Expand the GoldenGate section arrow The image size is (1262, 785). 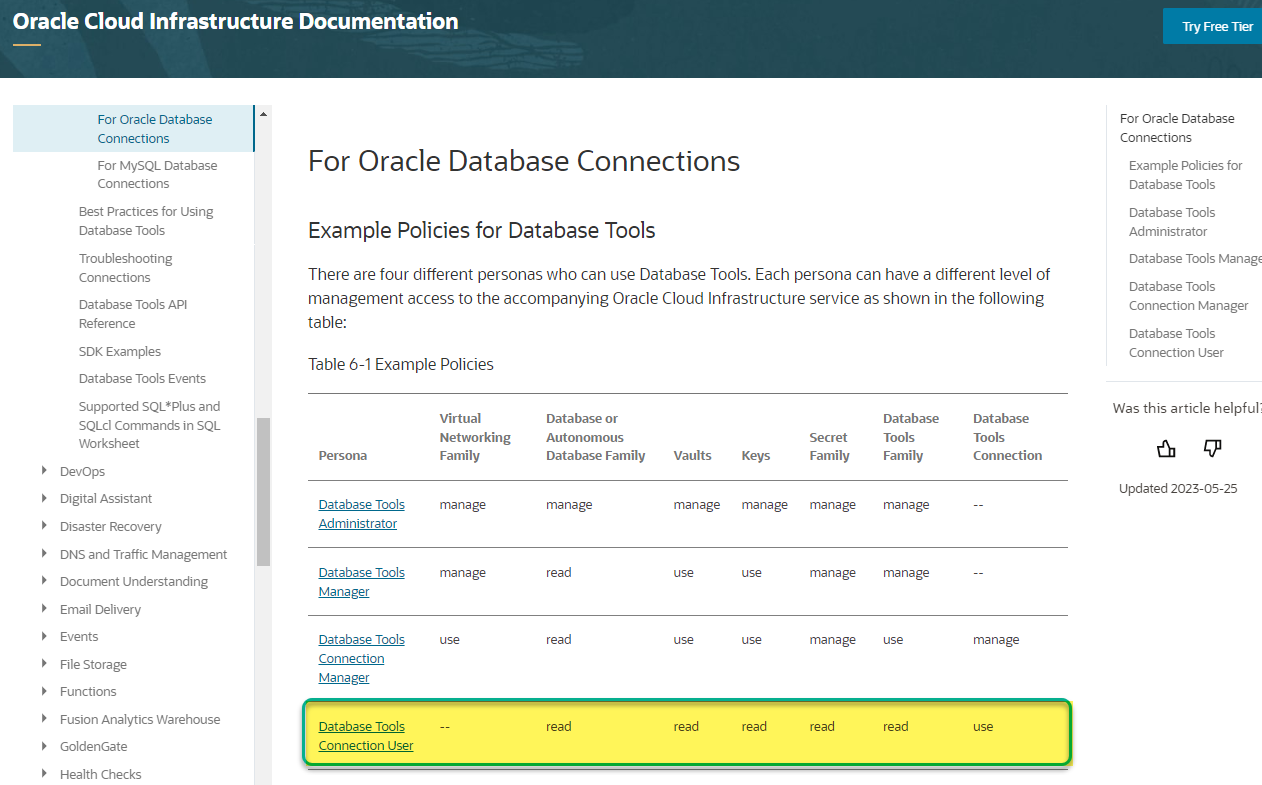[x=44, y=746]
